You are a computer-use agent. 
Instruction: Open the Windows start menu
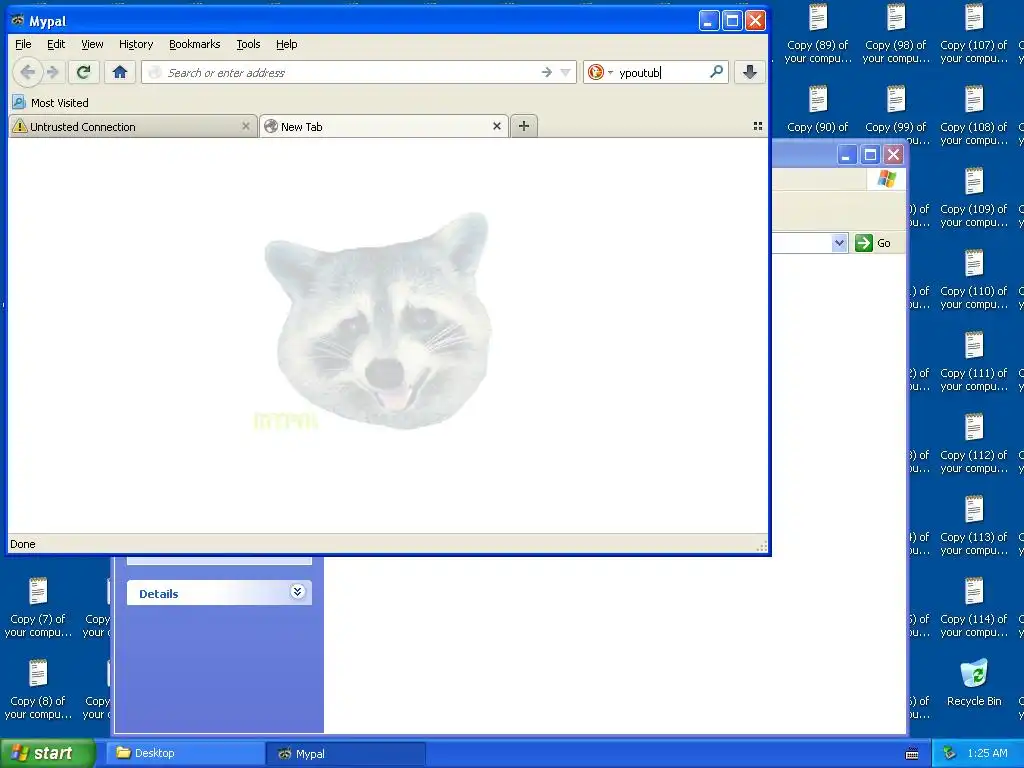(x=48, y=753)
